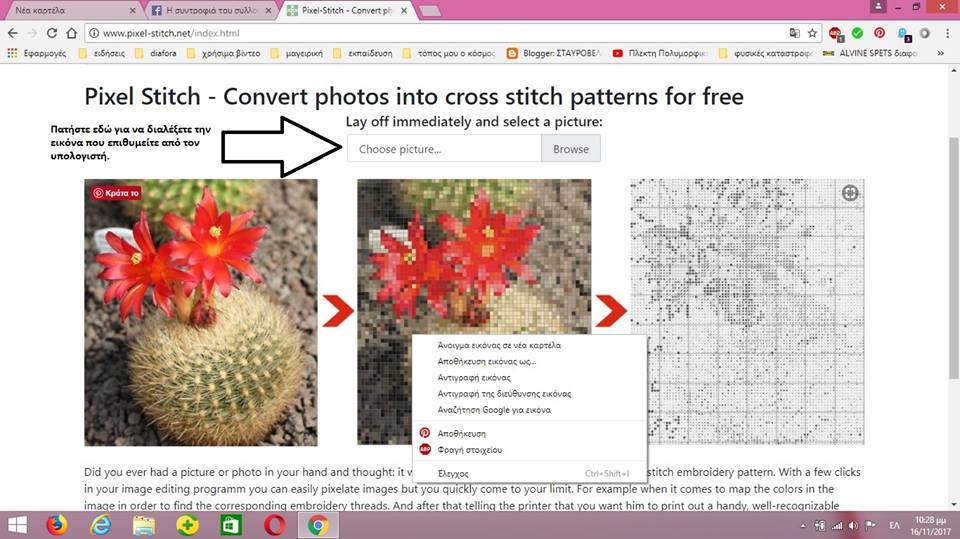Image resolution: width=960 pixels, height=539 pixels.
Task: Open the diafora bookmark folder
Action: pyautogui.click(x=156, y=53)
